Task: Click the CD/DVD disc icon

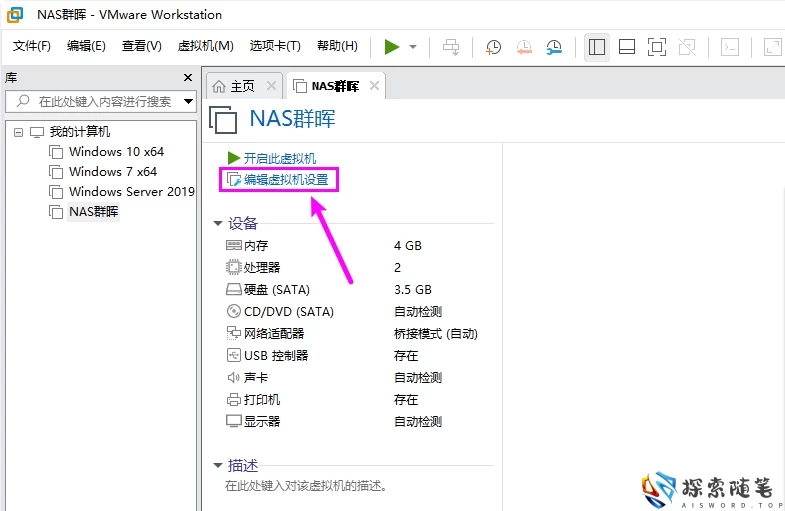Action: tap(234, 311)
